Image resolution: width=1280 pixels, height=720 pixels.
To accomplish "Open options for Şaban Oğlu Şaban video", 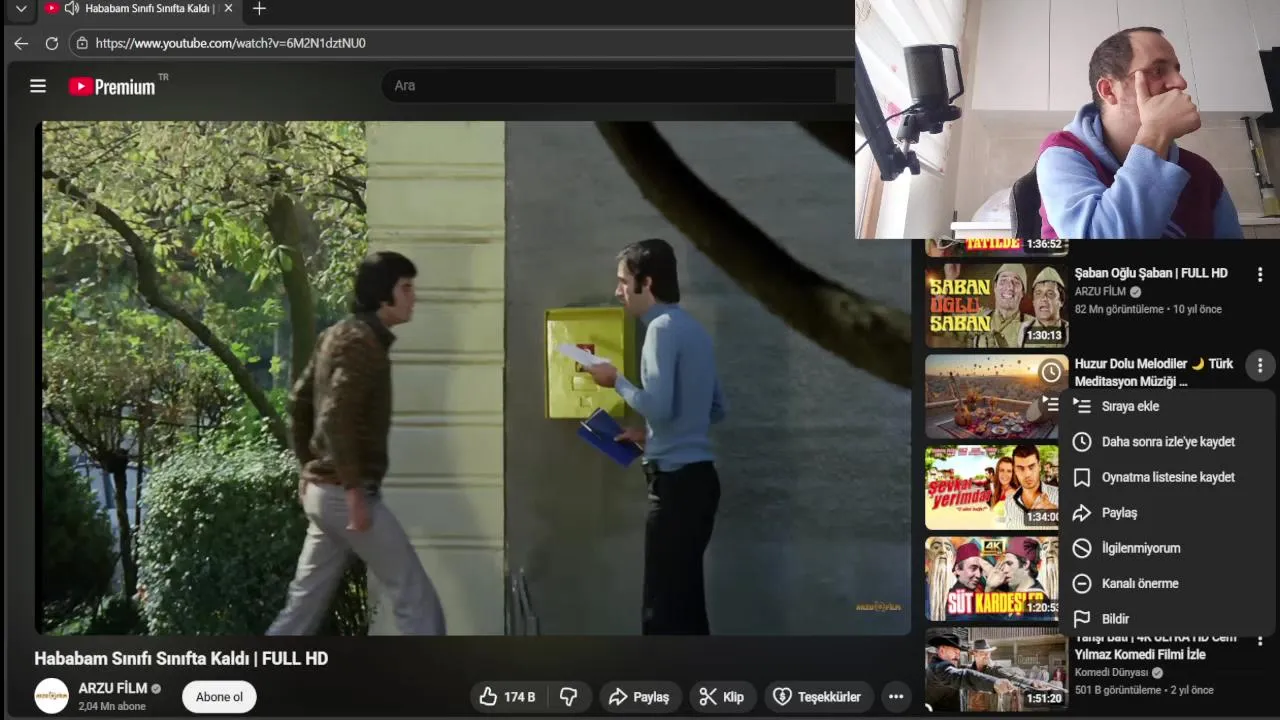I will (1260, 274).
